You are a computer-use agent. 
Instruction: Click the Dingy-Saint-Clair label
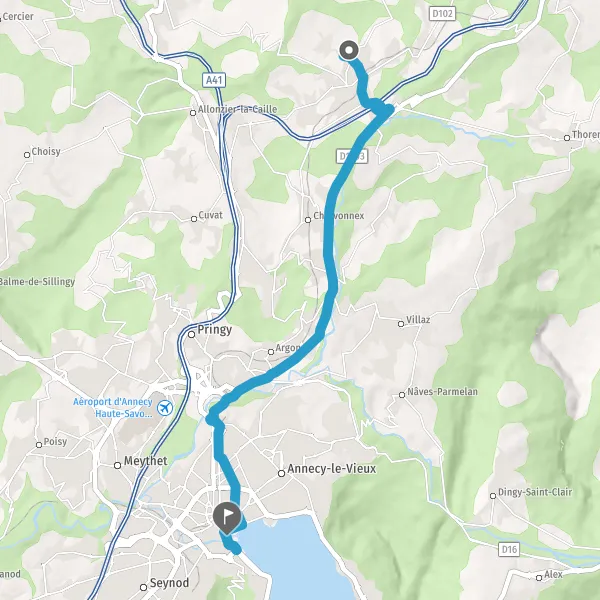535,492
